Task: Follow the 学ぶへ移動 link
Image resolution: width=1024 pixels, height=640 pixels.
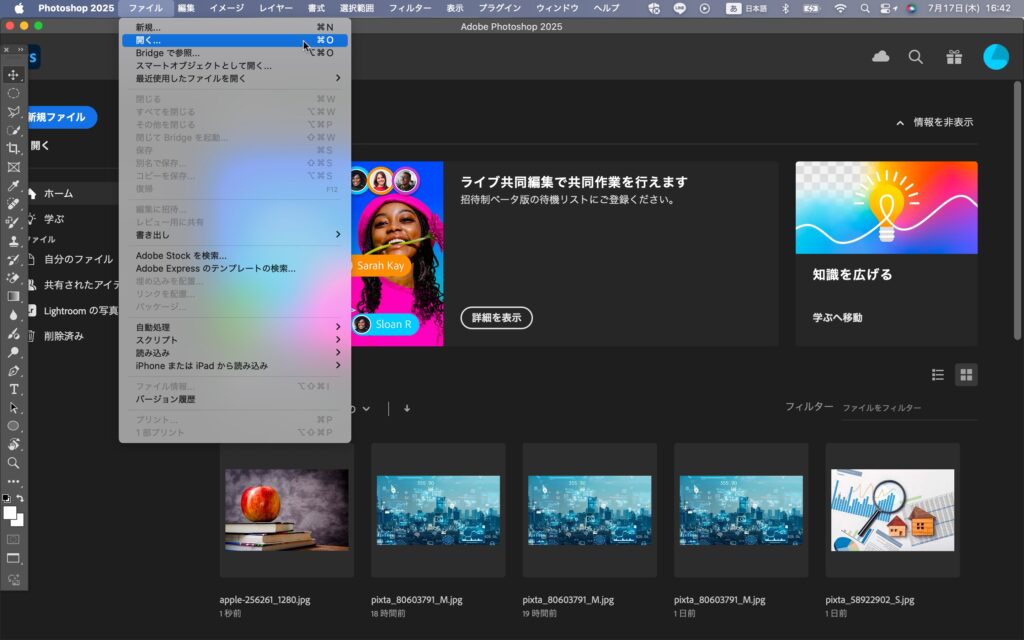Action: pyautogui.click(x=837, y=317)
